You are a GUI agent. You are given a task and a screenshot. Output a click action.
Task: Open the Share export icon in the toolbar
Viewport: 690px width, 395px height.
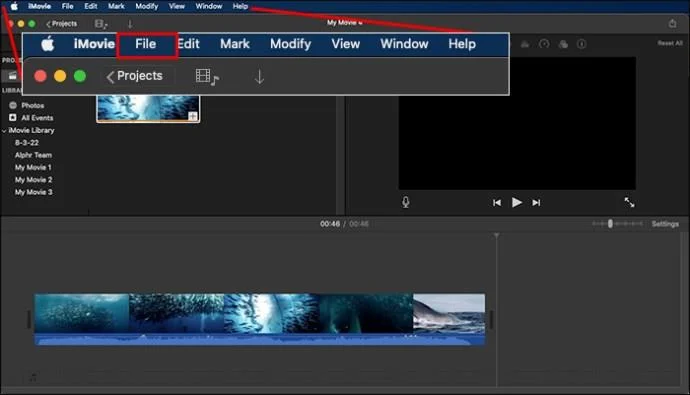[672, 23]
